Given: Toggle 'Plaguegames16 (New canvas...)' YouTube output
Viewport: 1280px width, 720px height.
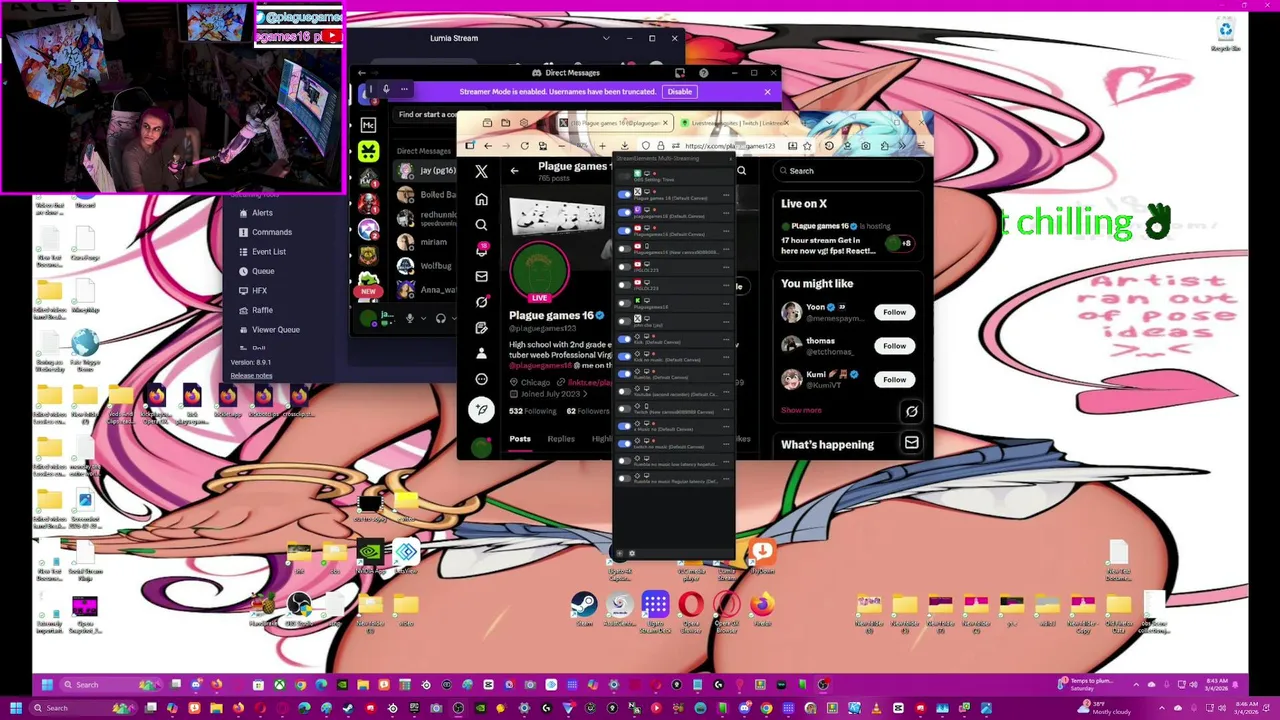Looking at the screenshot, I should click(625, 249).
